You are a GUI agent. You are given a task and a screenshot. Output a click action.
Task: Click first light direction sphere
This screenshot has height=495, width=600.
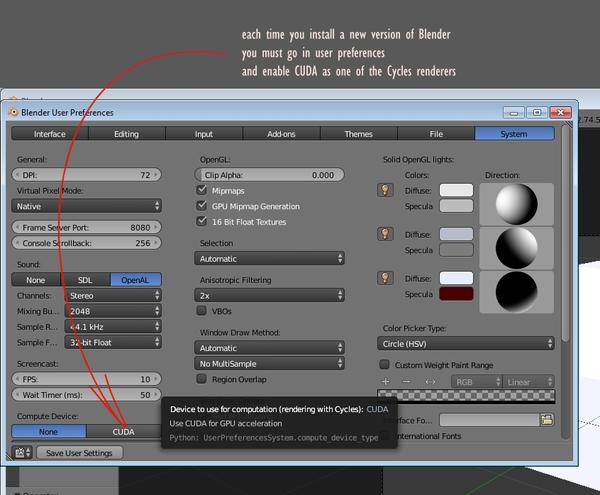tap(517, 204)
